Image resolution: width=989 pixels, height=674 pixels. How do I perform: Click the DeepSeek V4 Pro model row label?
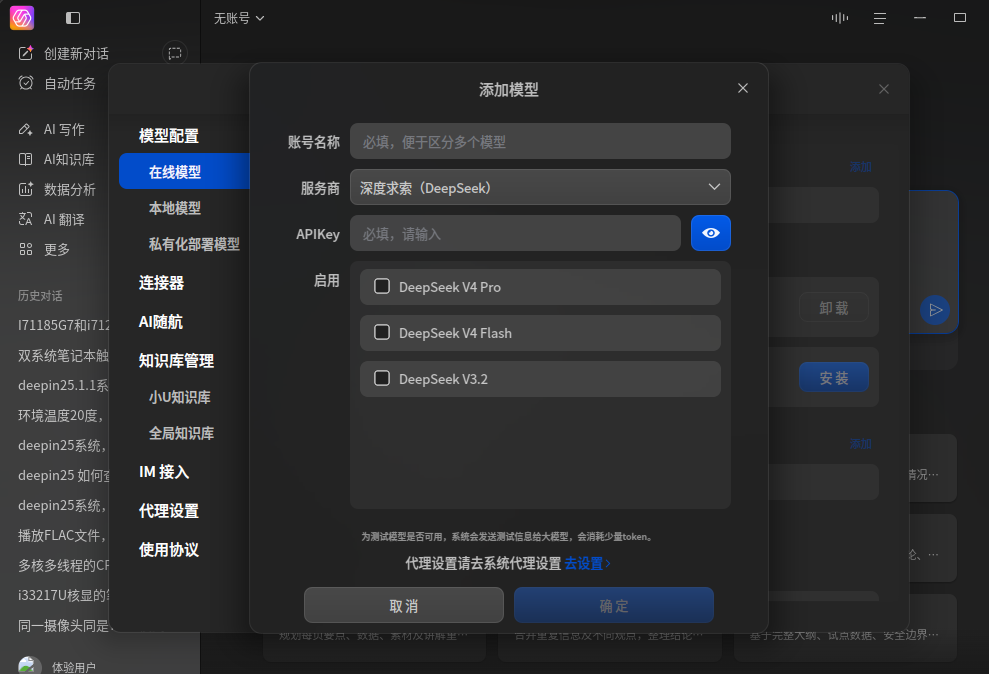[450, 287]
